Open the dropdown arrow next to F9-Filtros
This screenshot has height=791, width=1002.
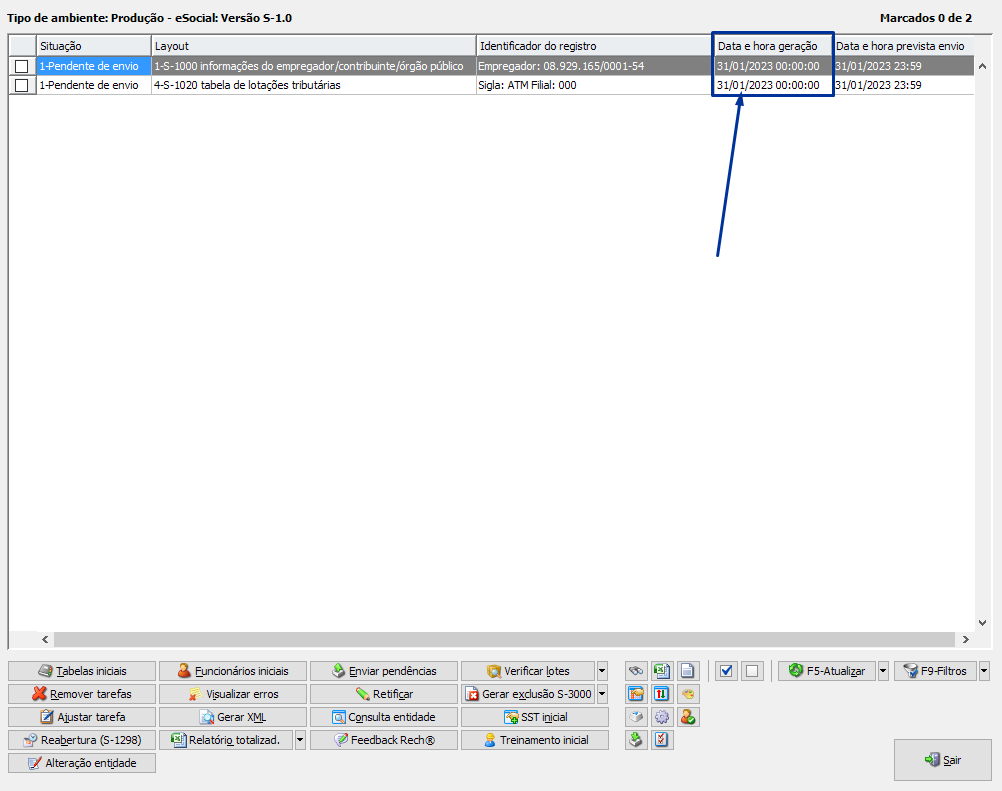(x=984, y=671)
